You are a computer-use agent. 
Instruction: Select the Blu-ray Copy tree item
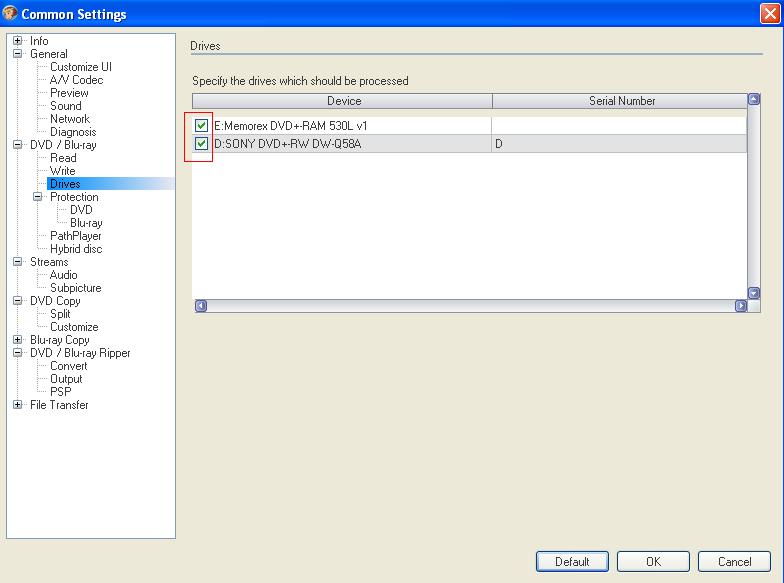60,340
